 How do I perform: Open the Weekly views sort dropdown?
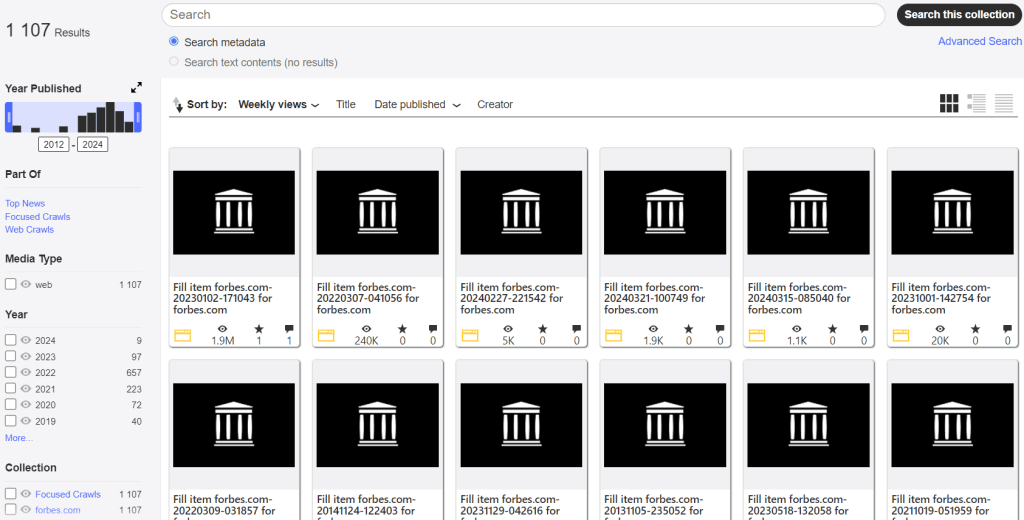278,104
